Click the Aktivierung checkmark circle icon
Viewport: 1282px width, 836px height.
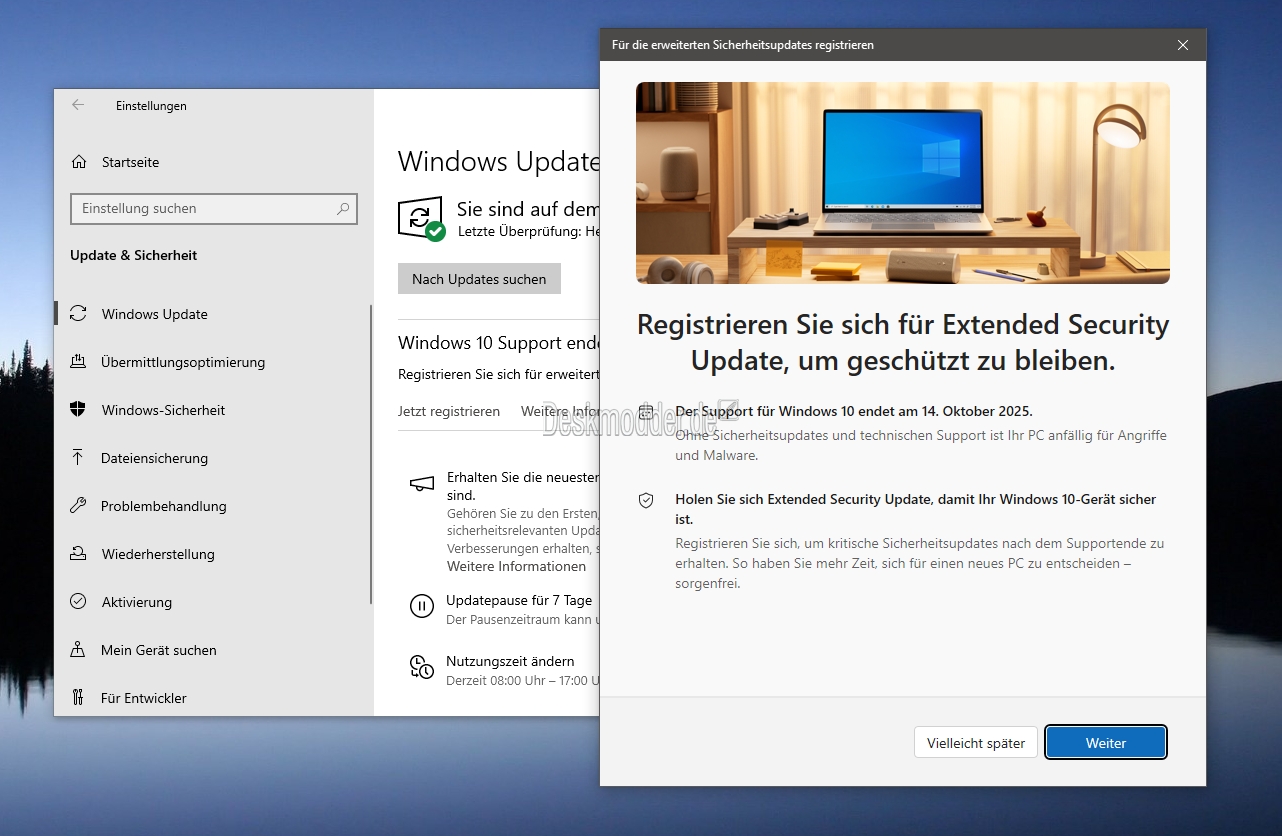[78, 602]
